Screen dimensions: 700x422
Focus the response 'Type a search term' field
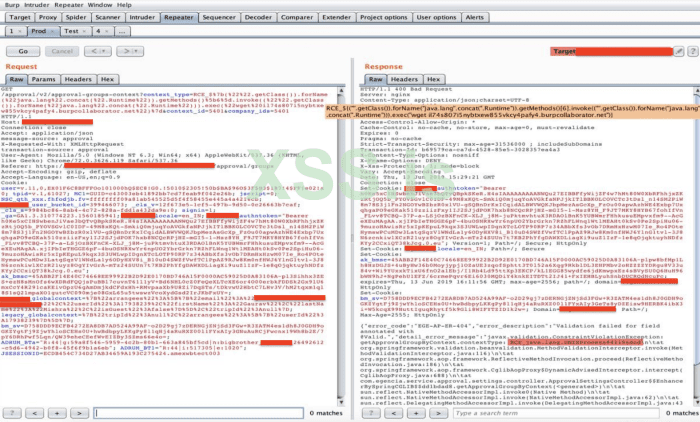coord(557,413)
